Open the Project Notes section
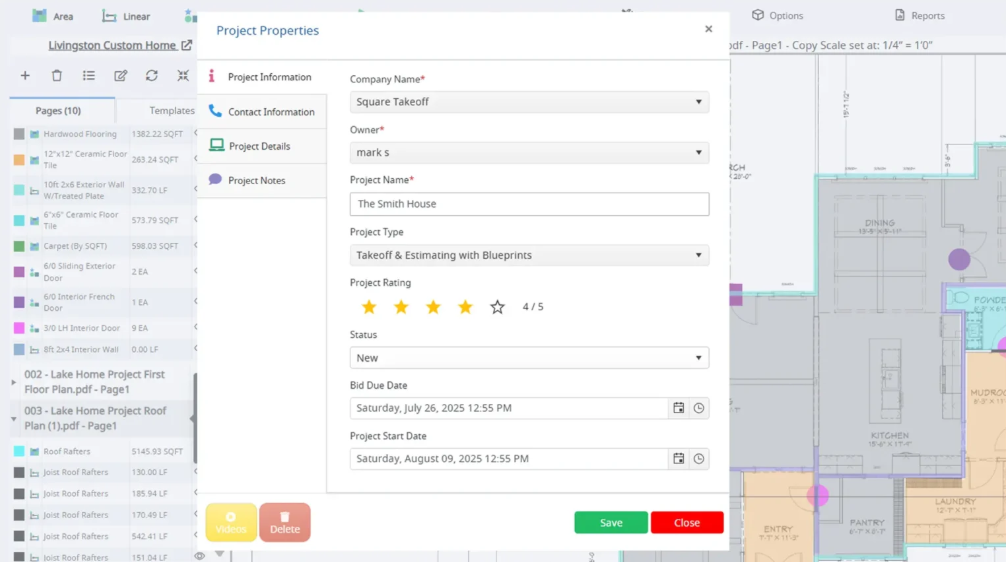 click(x=262, y=180)
